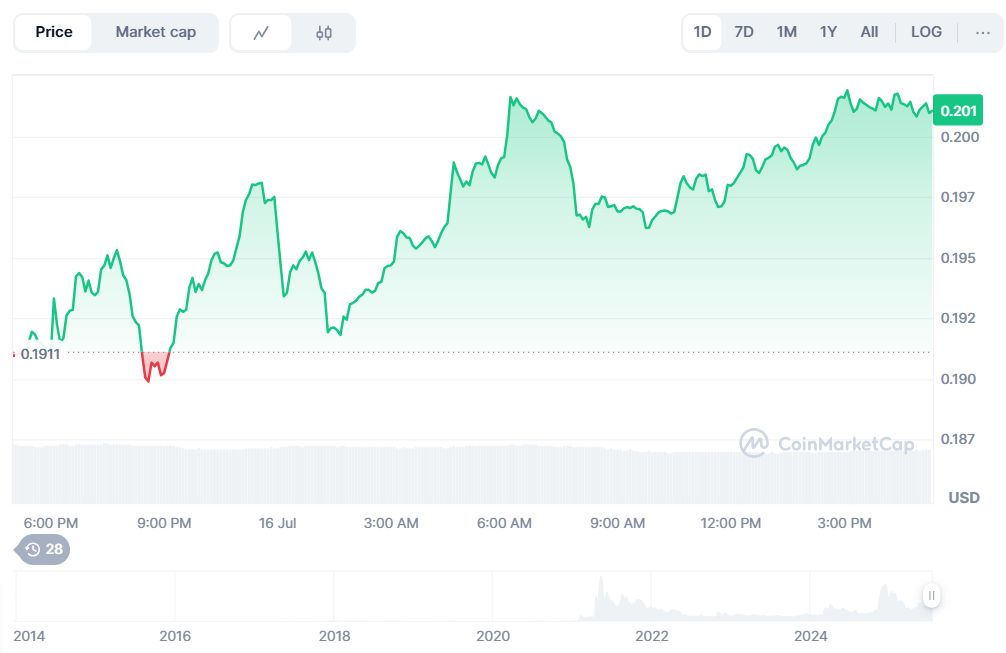
Task: Click the range slider handle on timeline
Action: 931,596
